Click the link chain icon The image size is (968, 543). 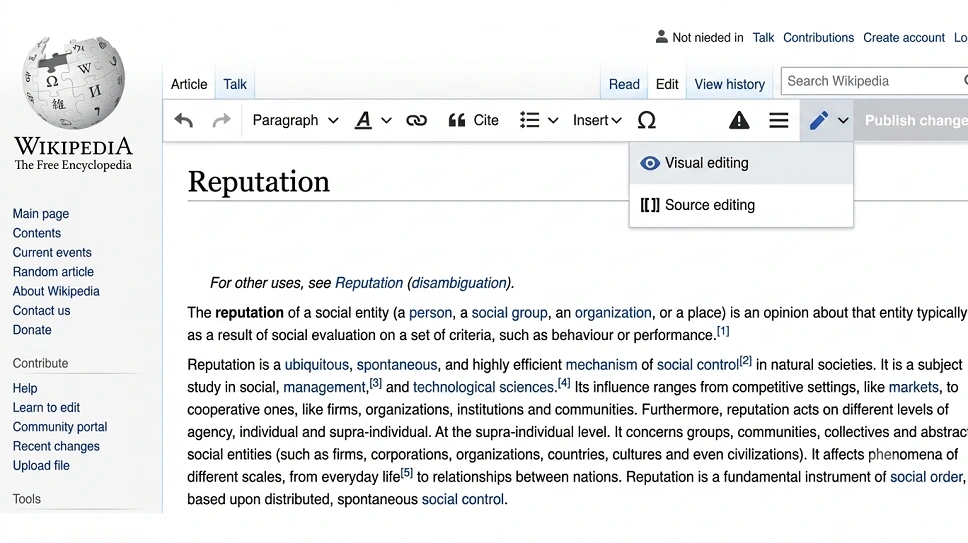416,120
